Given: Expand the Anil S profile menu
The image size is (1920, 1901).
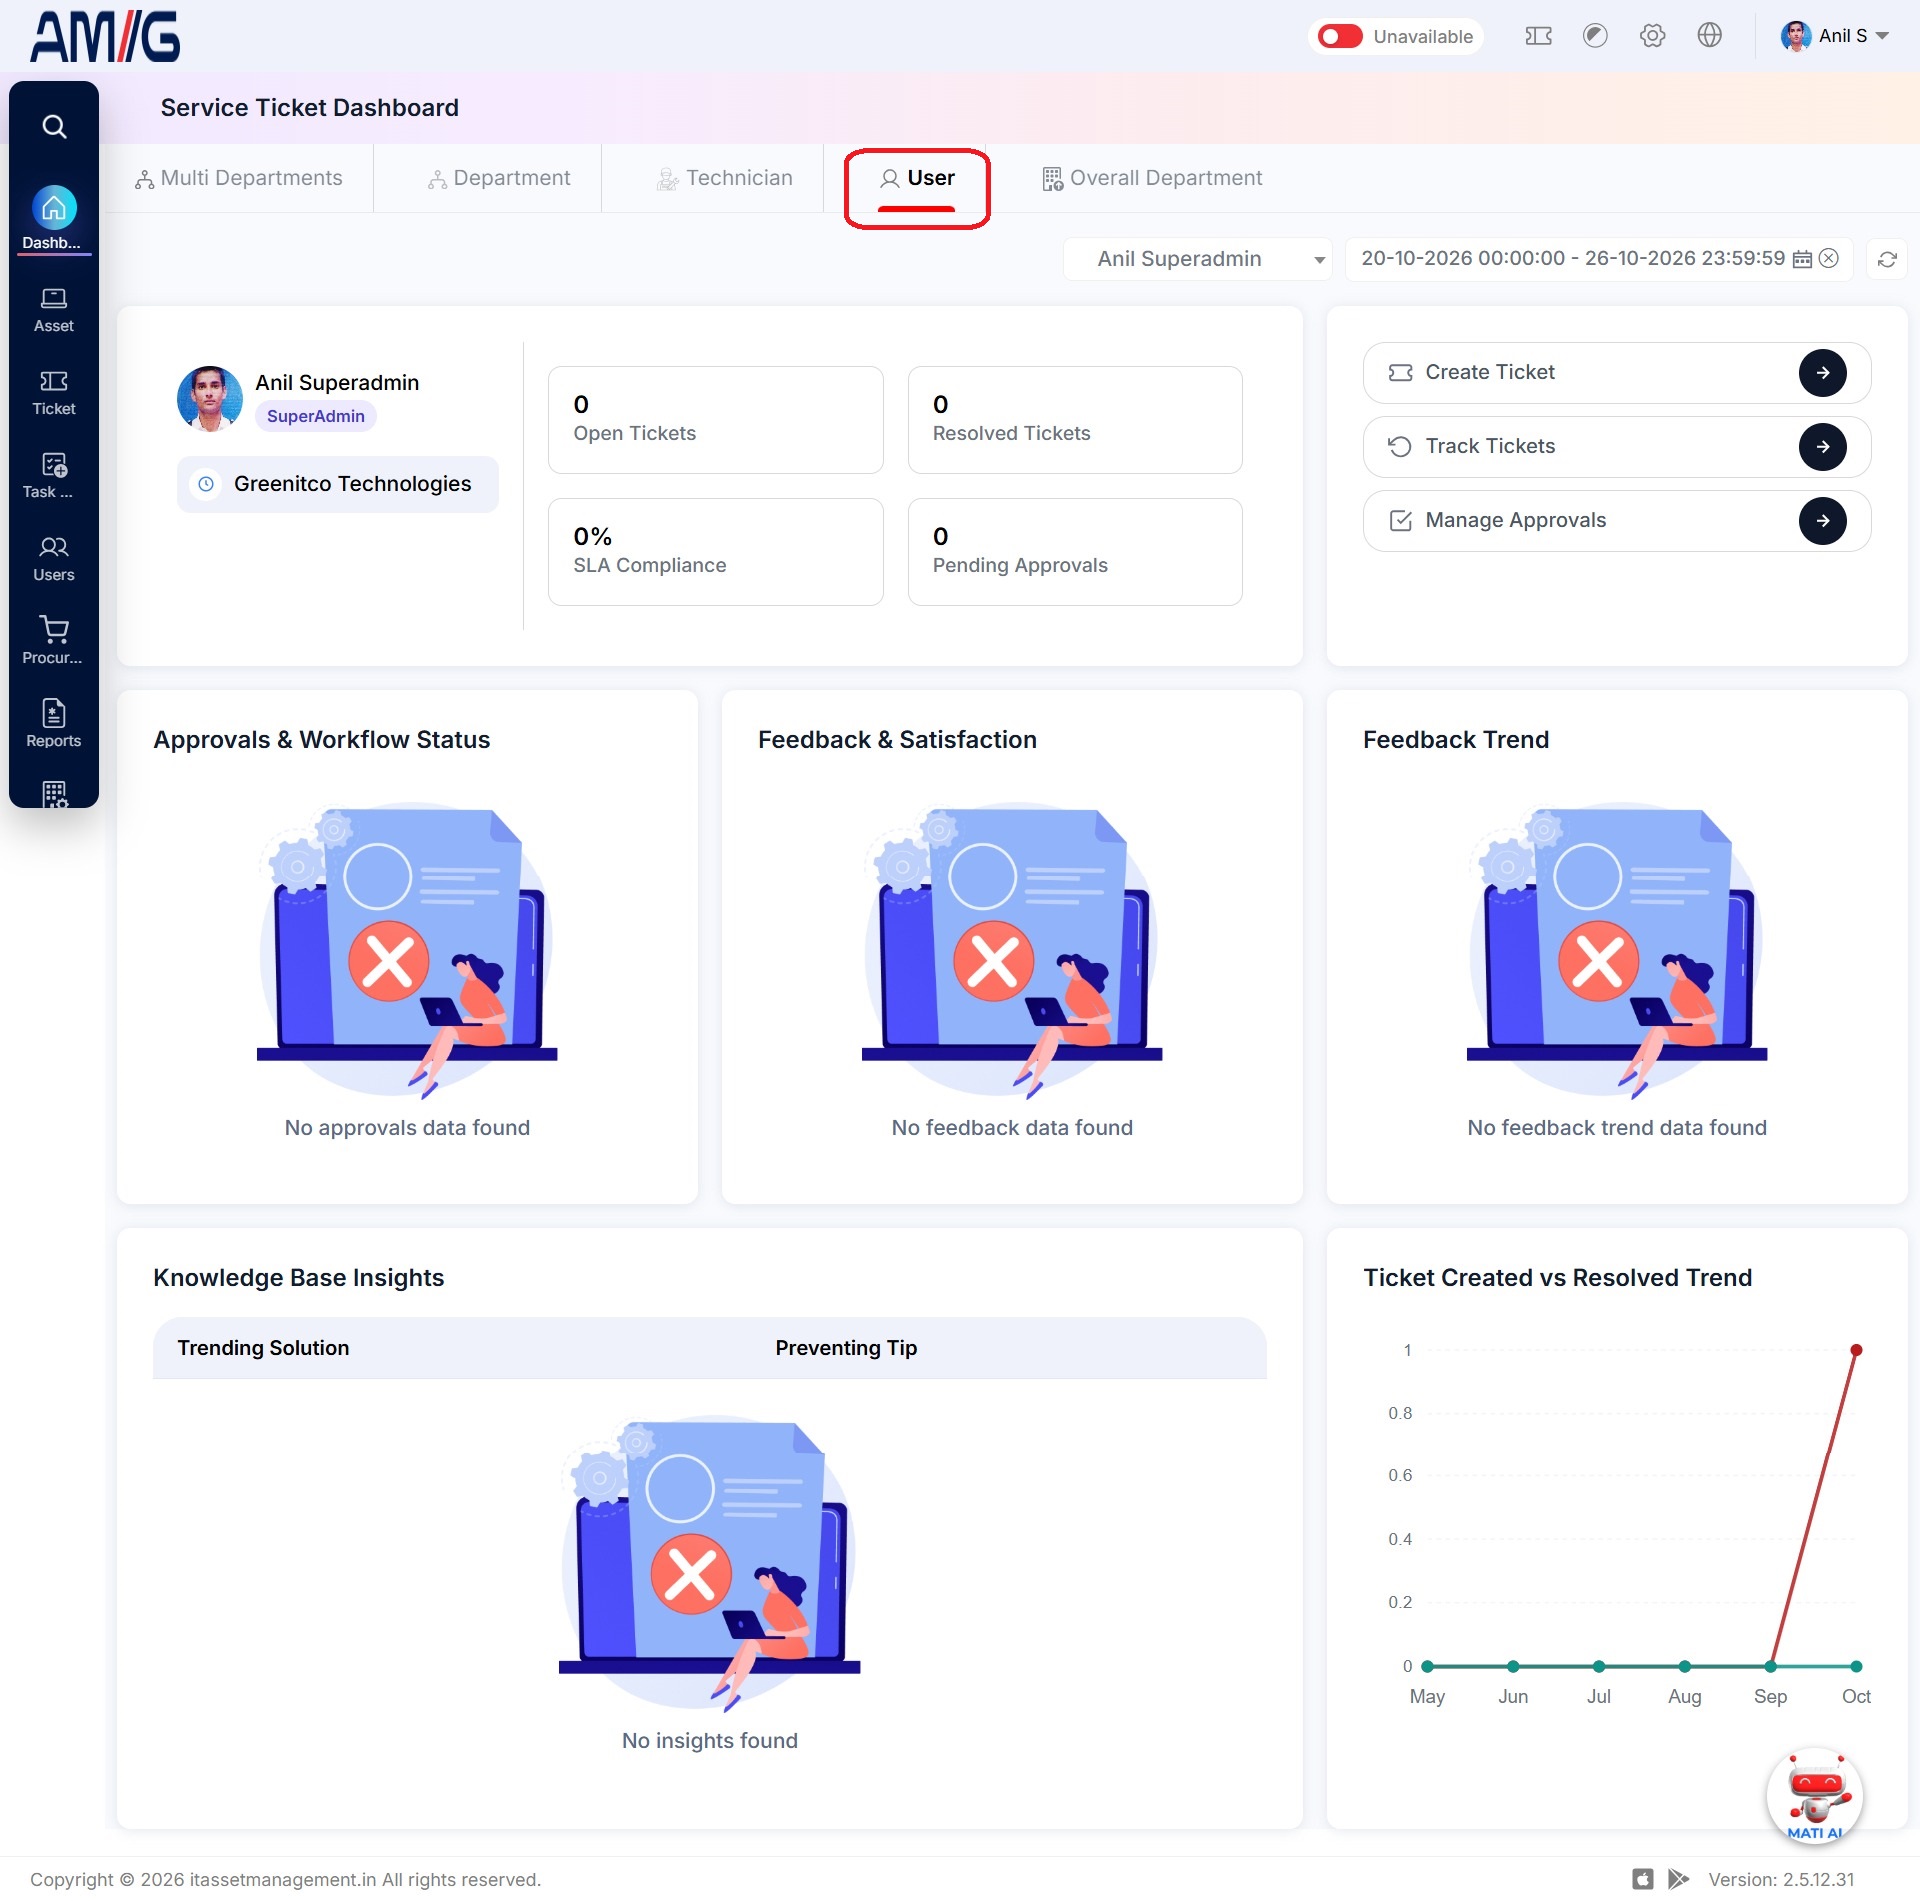Looking at the screenshot, I should tap(1835, 36).
